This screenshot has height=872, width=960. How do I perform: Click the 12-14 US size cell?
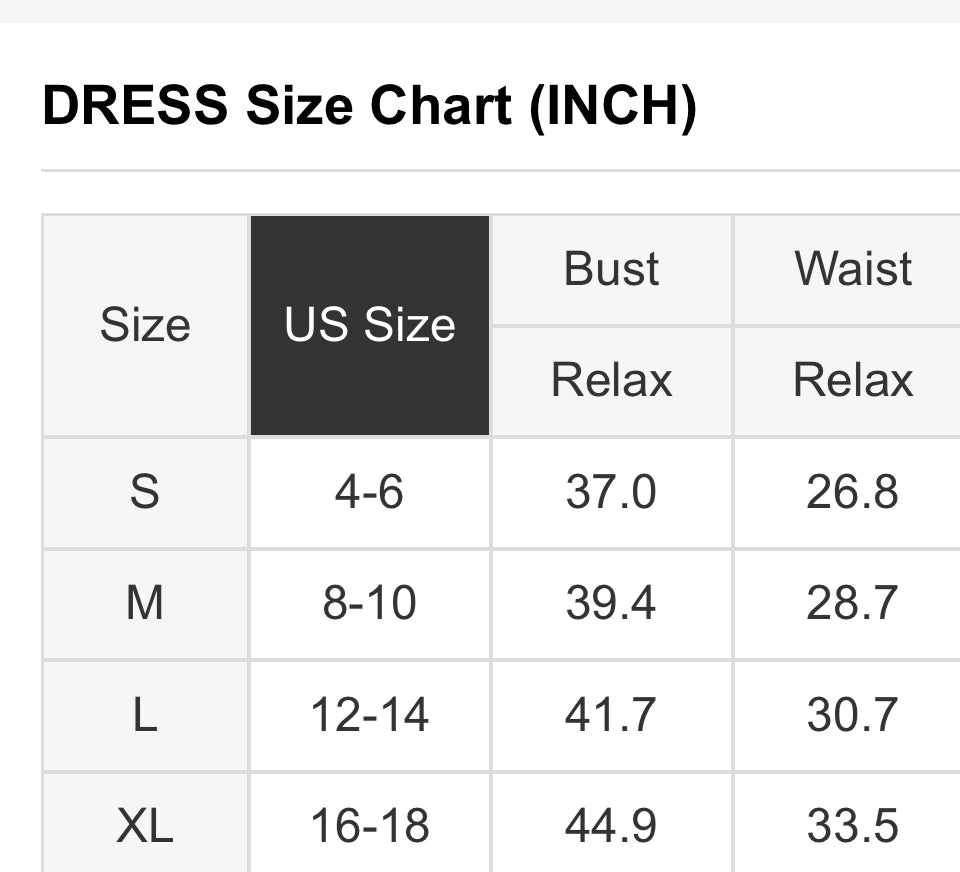click(x=370, y=715)
